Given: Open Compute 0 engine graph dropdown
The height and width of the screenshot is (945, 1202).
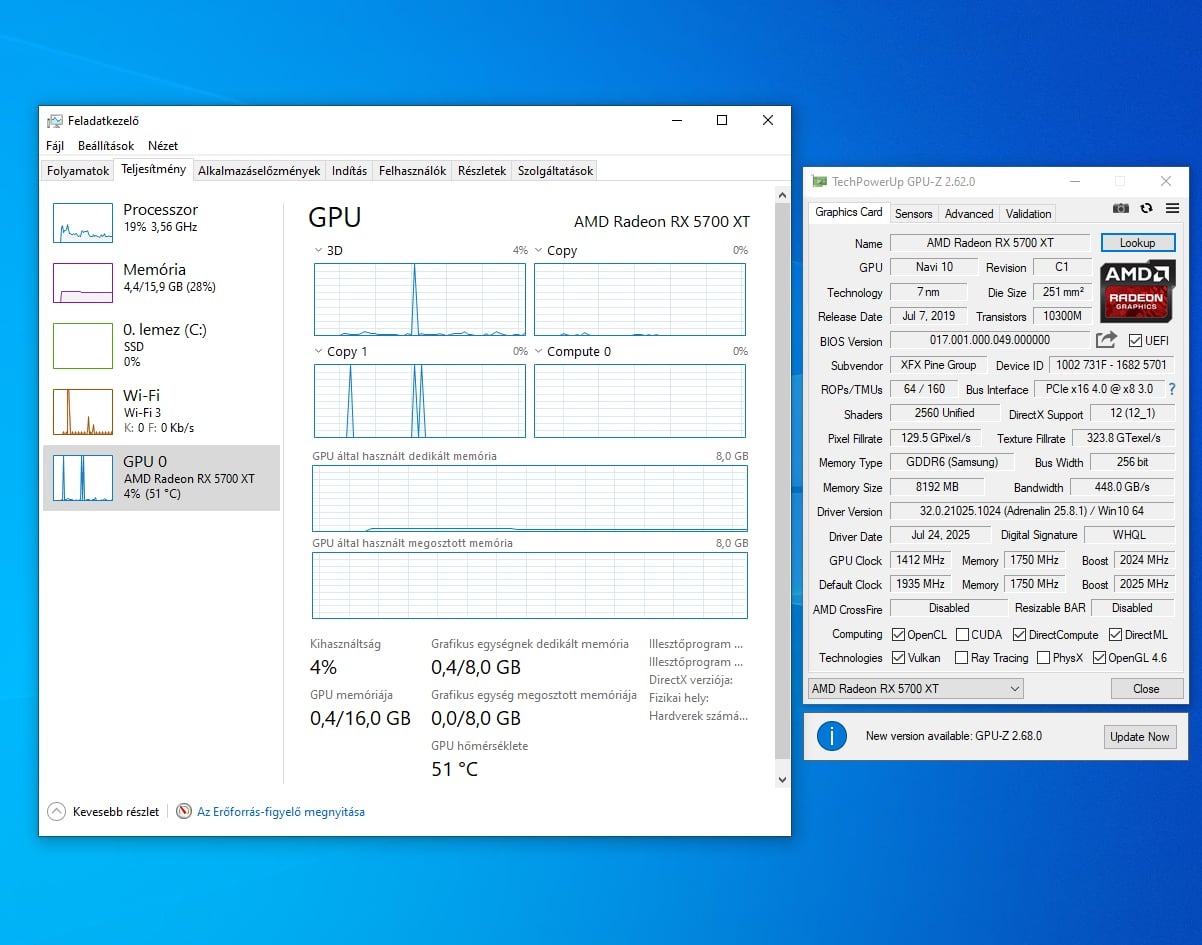Looking at the screenshot, I should (538, 352).
